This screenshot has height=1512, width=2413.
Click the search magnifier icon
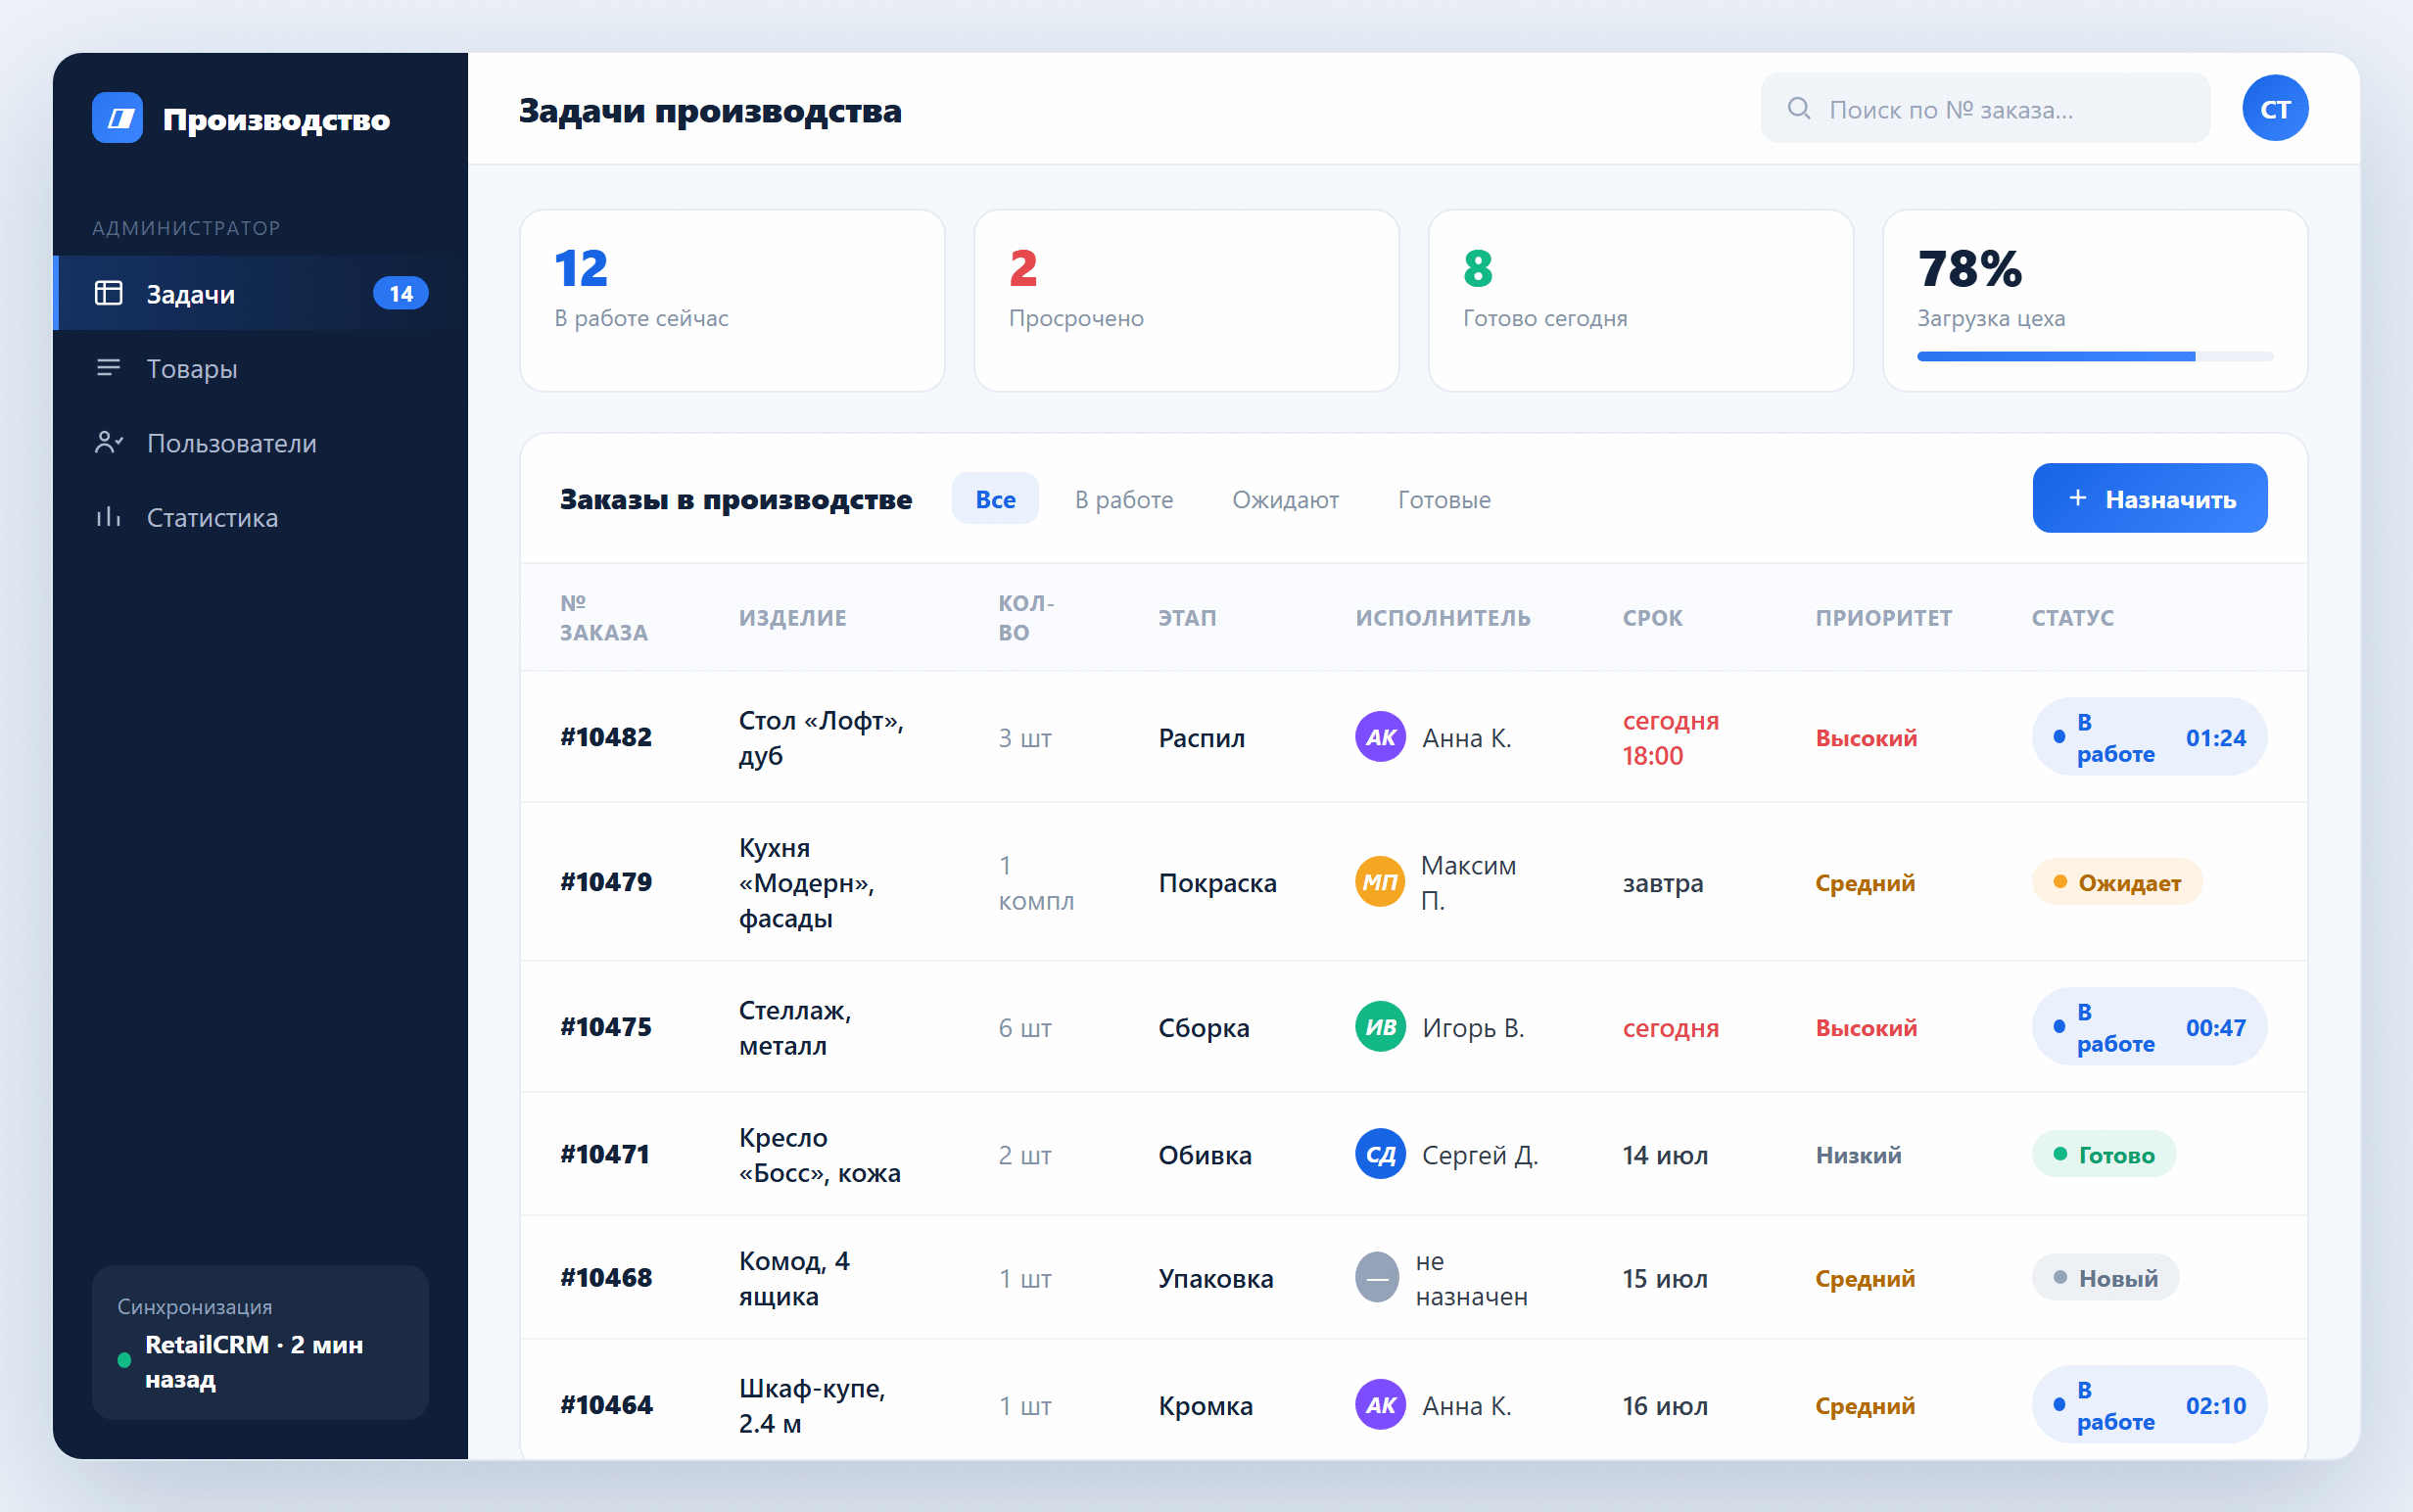coord(1798,108)
